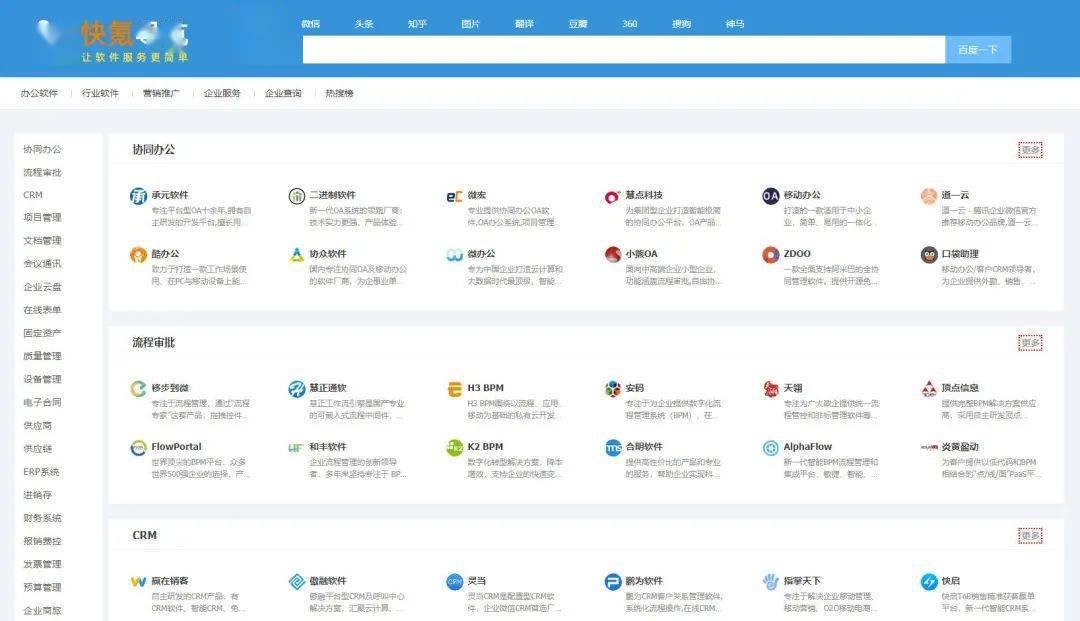The width and height of the screenshot is (1080, 621).
Task: Select the 知乎 search tab
Action: point(417,24)
